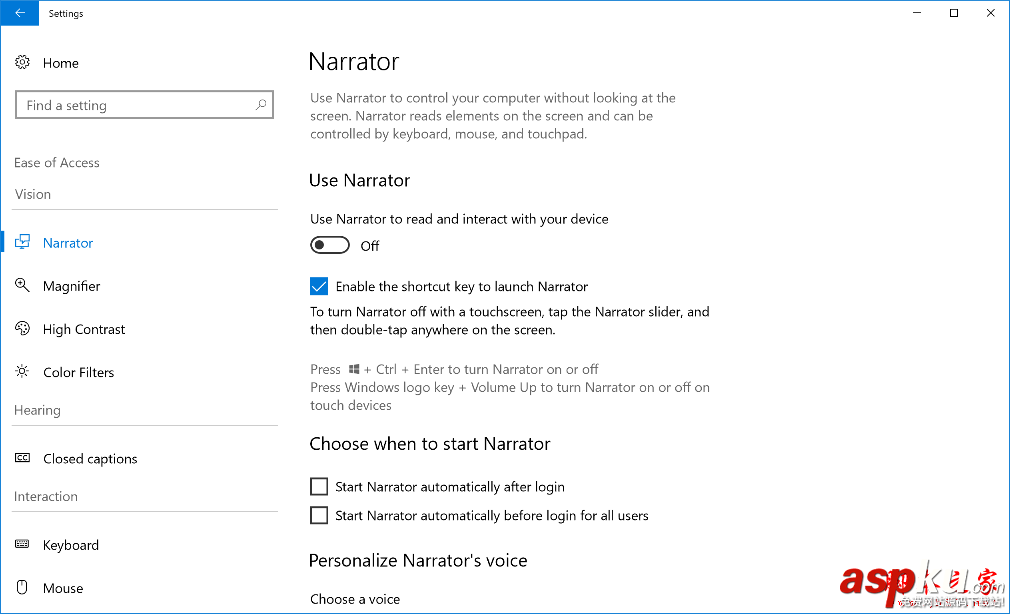
Task: Turn on the Use Narrator toggle
Action: click(x=330, y=246)
